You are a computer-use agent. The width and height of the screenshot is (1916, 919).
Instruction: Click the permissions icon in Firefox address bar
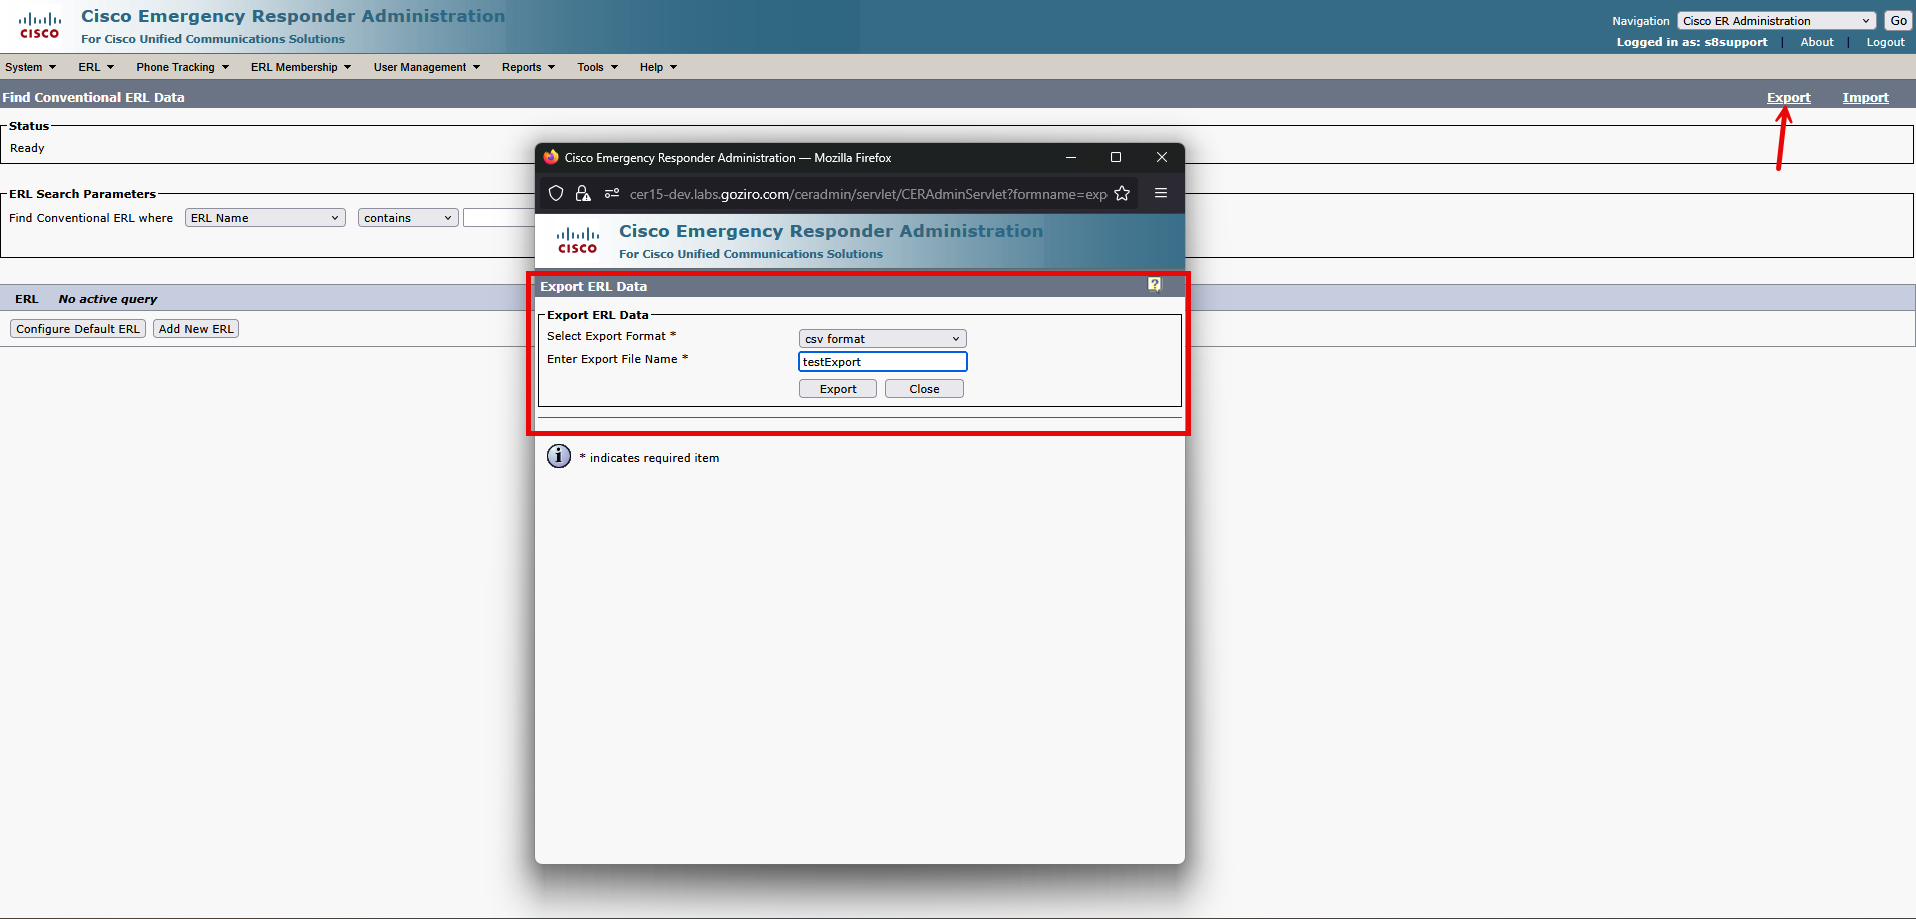tap(612, 194)
